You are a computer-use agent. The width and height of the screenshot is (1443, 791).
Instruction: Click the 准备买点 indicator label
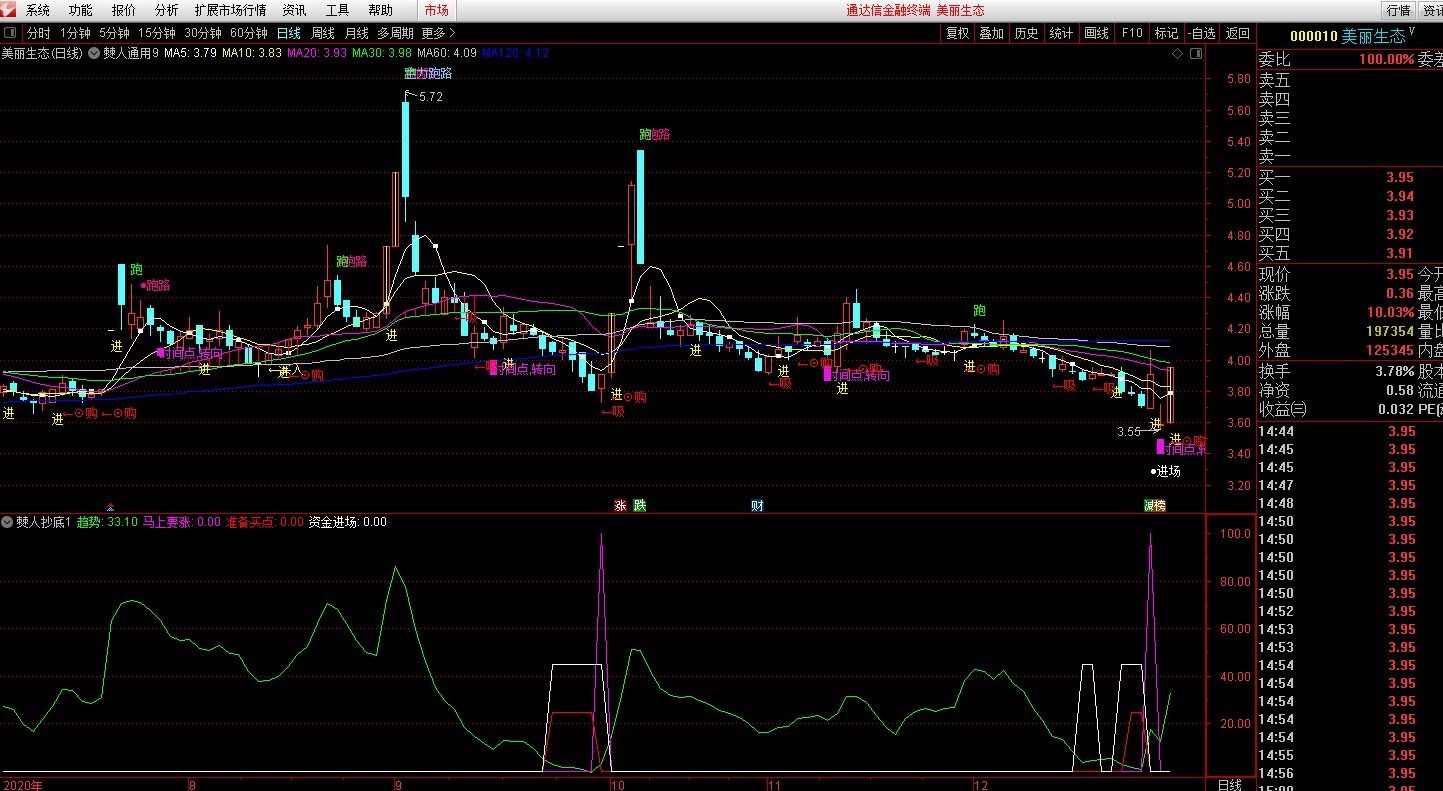264,522
